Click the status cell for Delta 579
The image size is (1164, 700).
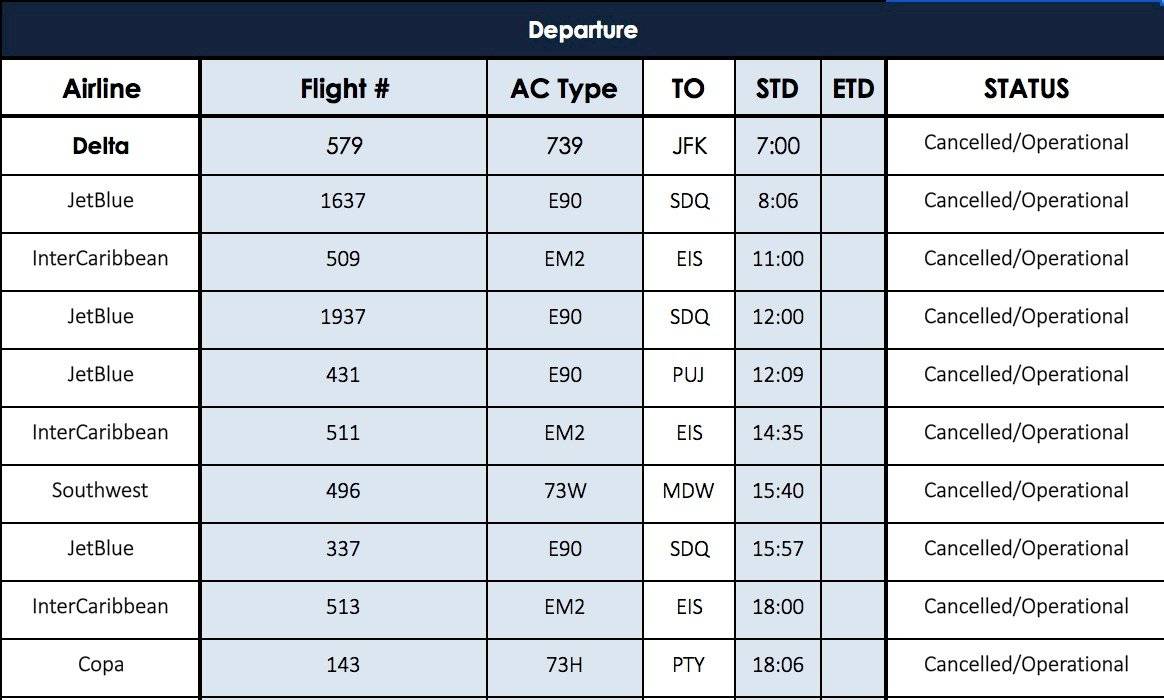pyautogui.click(x=1026, y=145)
